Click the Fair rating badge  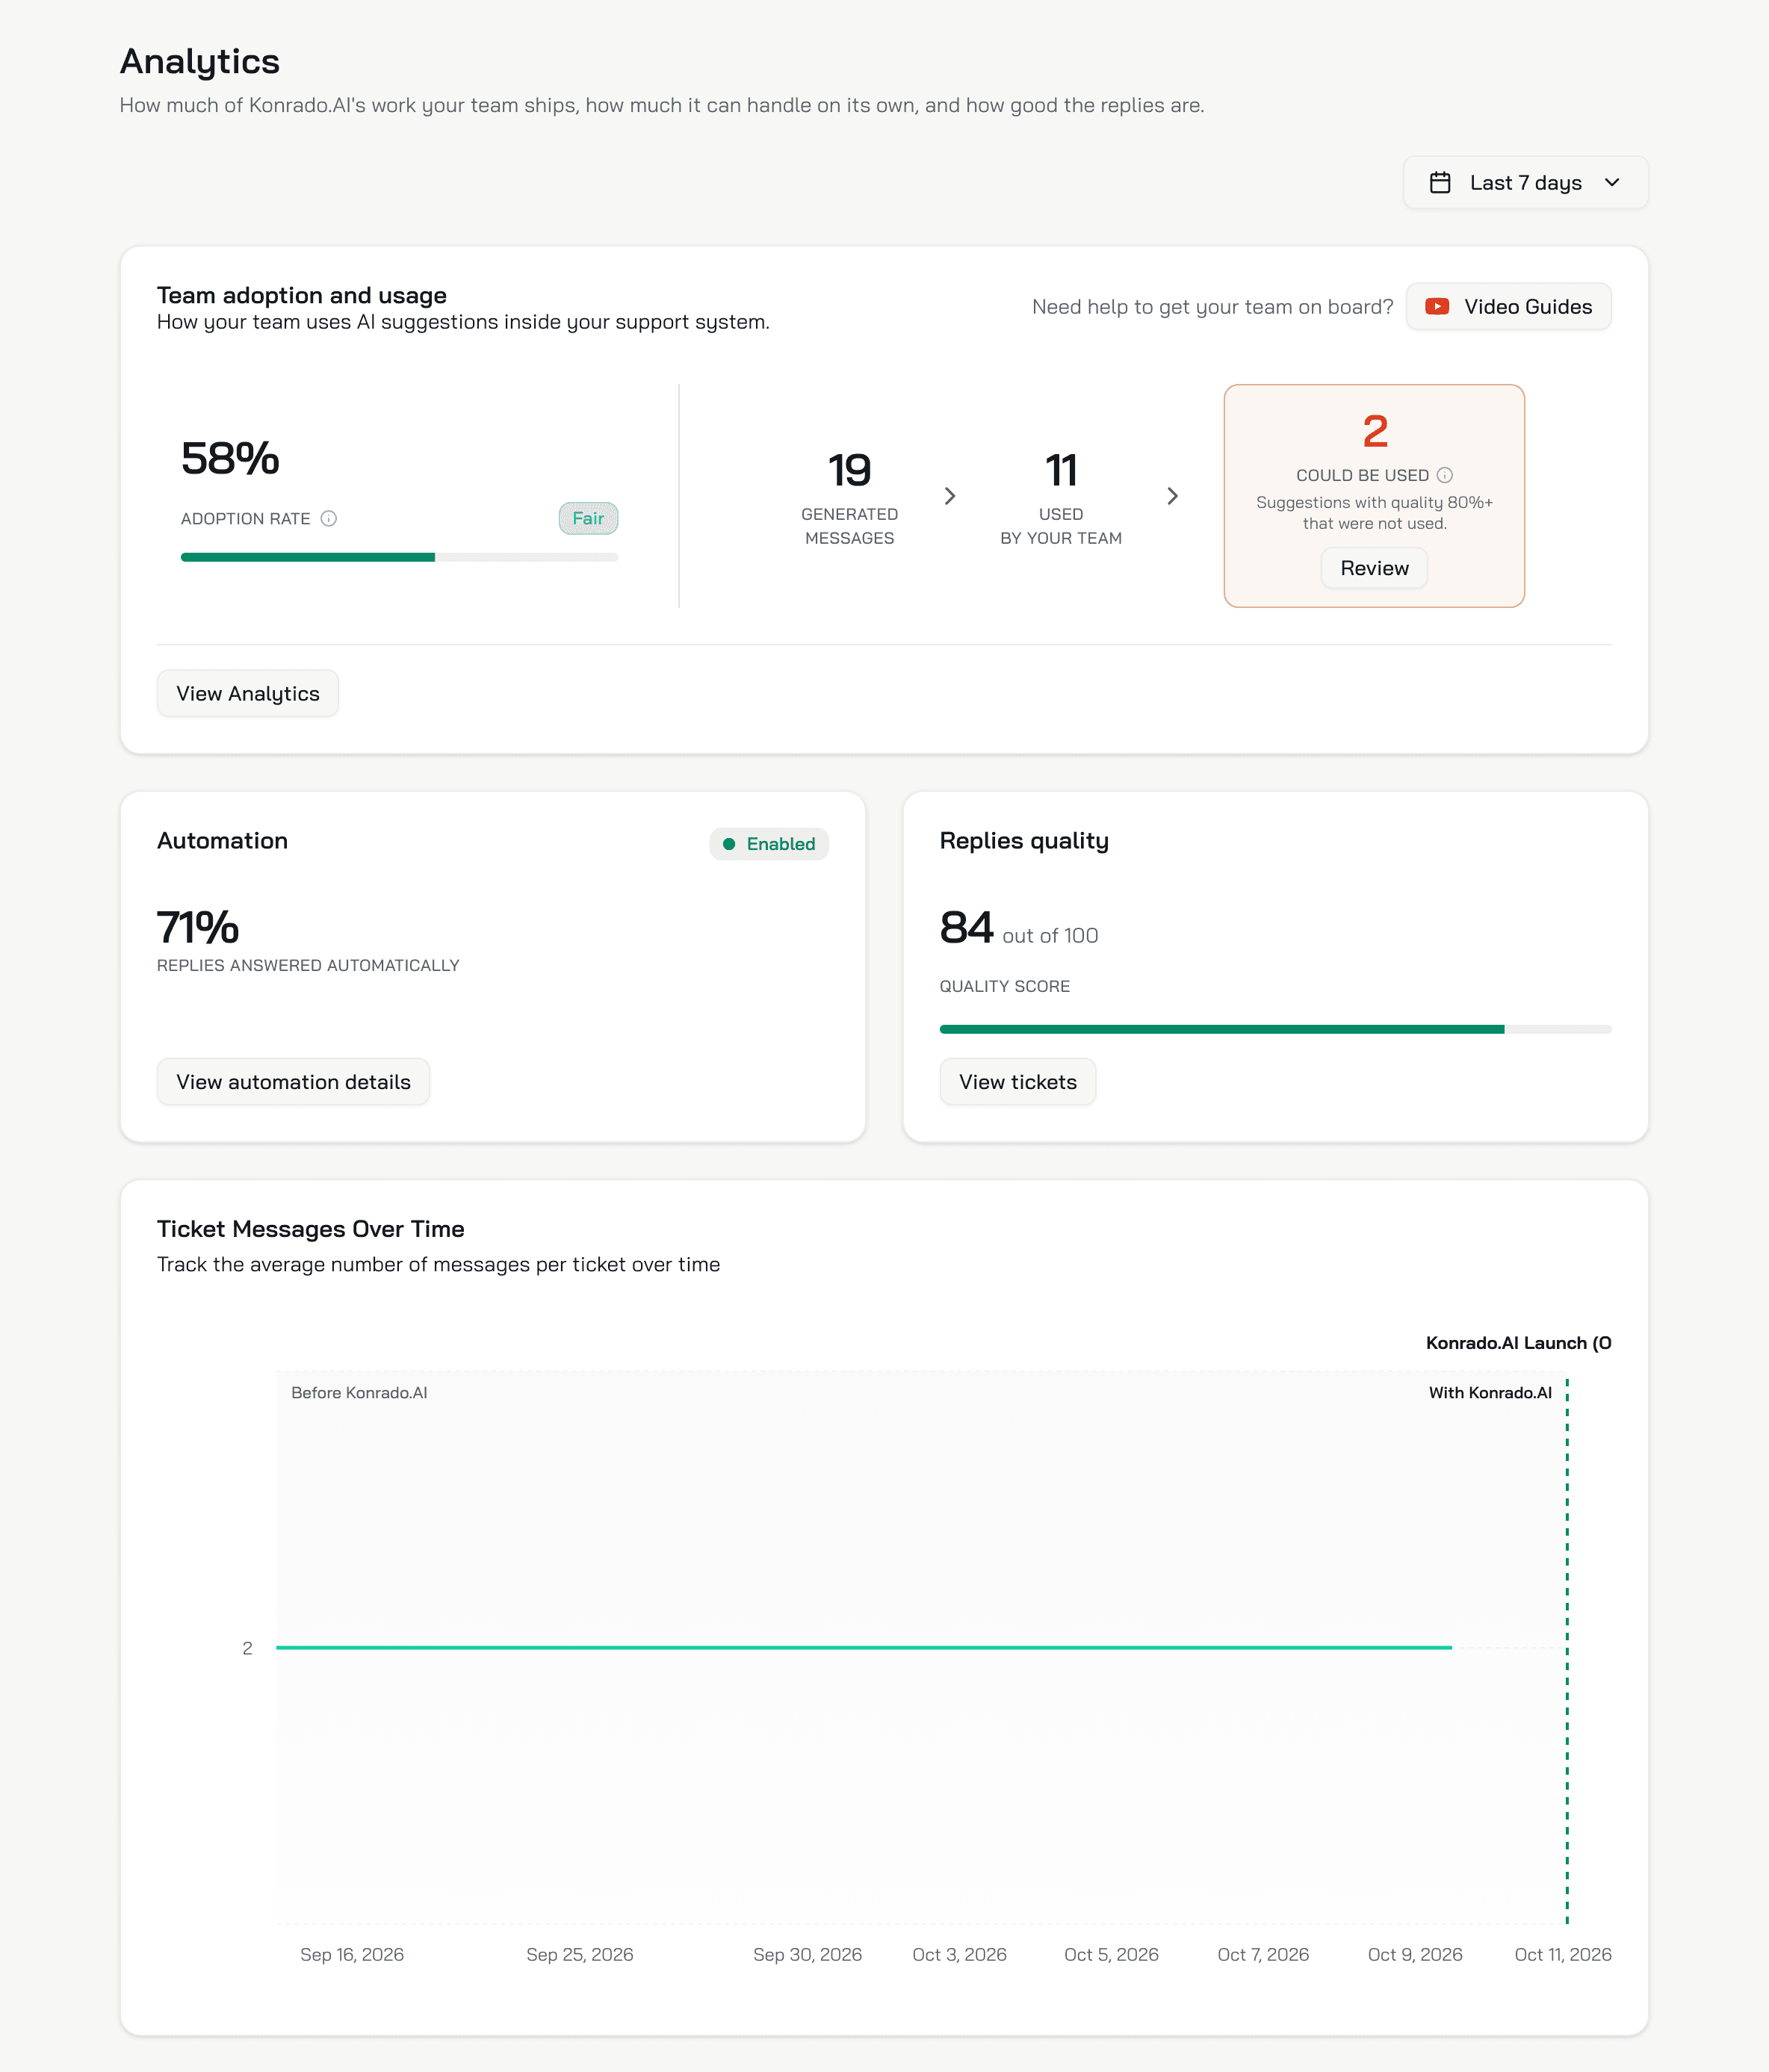588,518
